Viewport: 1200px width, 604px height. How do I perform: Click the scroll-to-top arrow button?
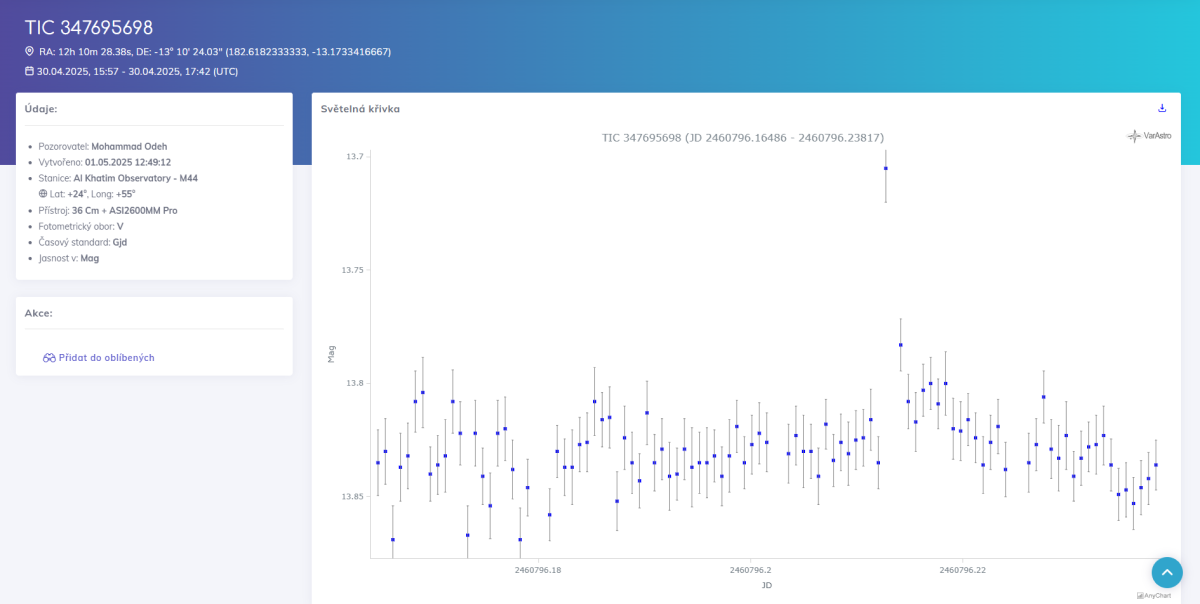coord(1167,572)
